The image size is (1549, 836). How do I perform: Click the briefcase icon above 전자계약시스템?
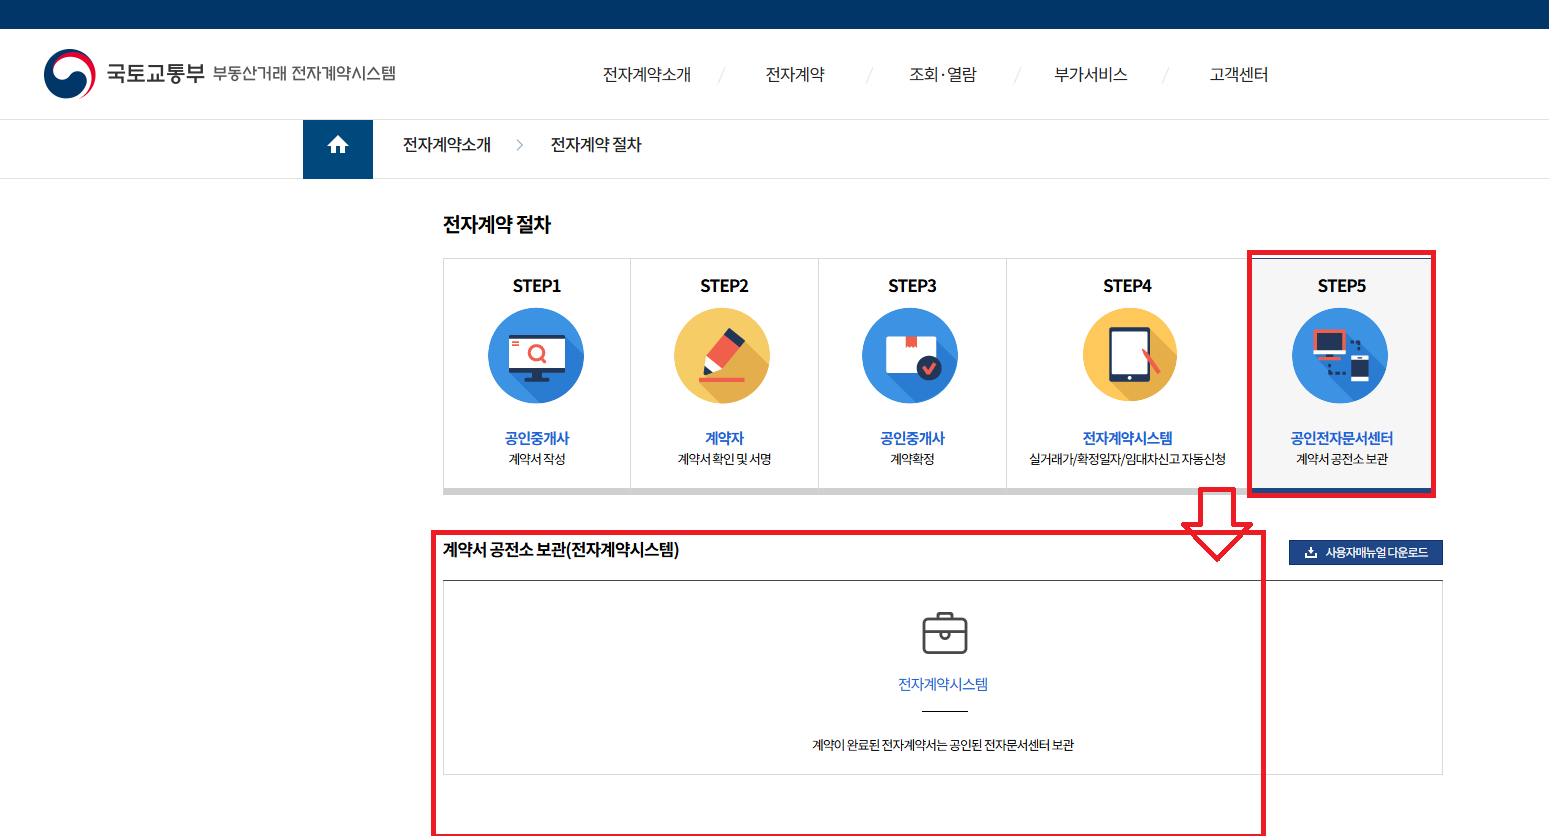[x=945, y=633]
